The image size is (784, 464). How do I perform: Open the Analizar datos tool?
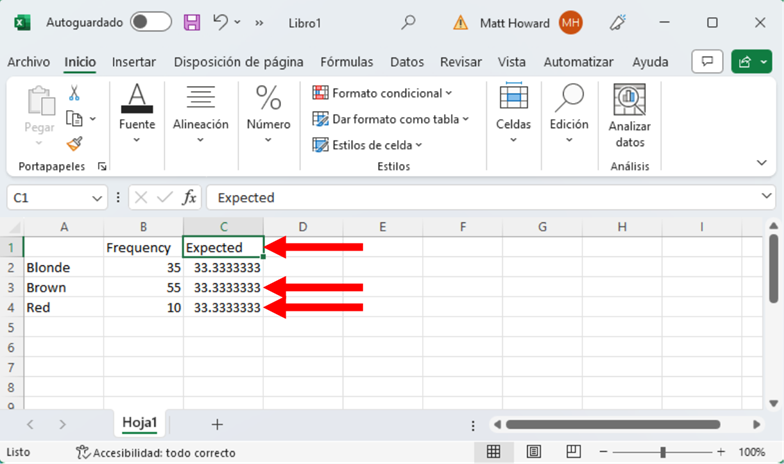(x=629, y=115)
